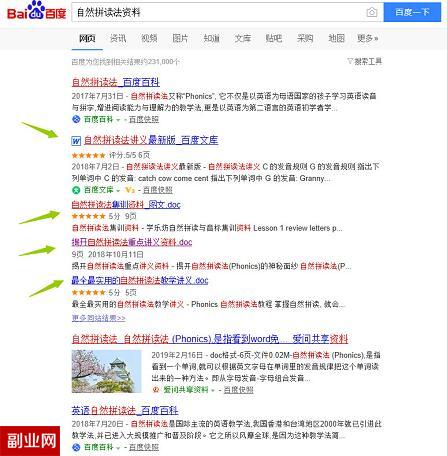Screen dimensions: 447x456
Task: Click the 百度百科 source icon under first result
Action: (76, 119)
